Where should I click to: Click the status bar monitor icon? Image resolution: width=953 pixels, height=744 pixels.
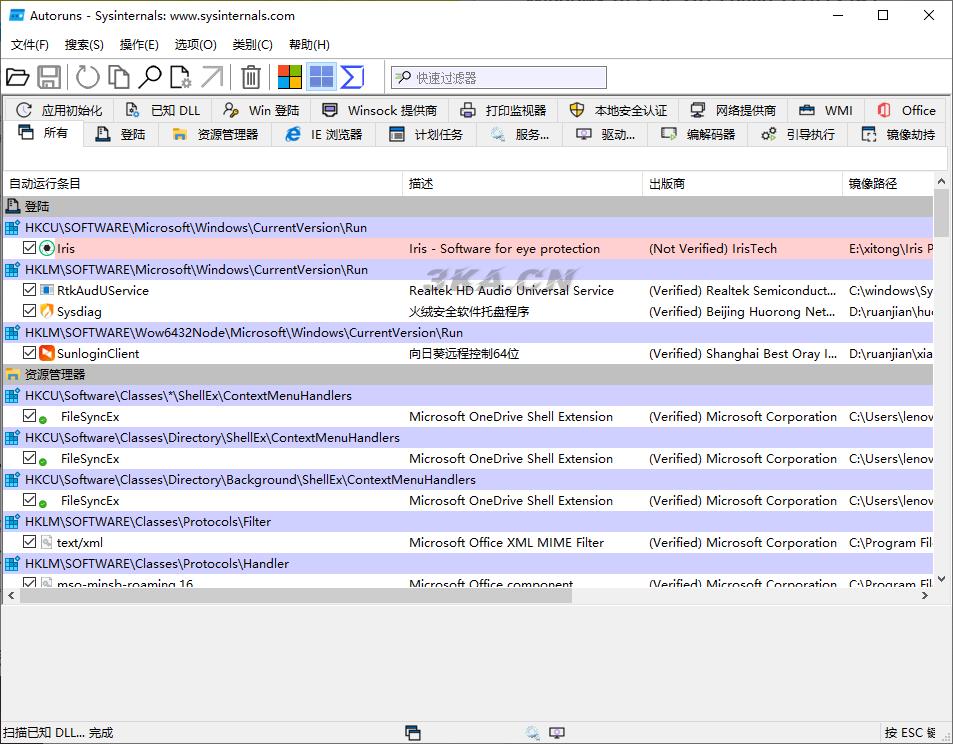tap(557, 733)
